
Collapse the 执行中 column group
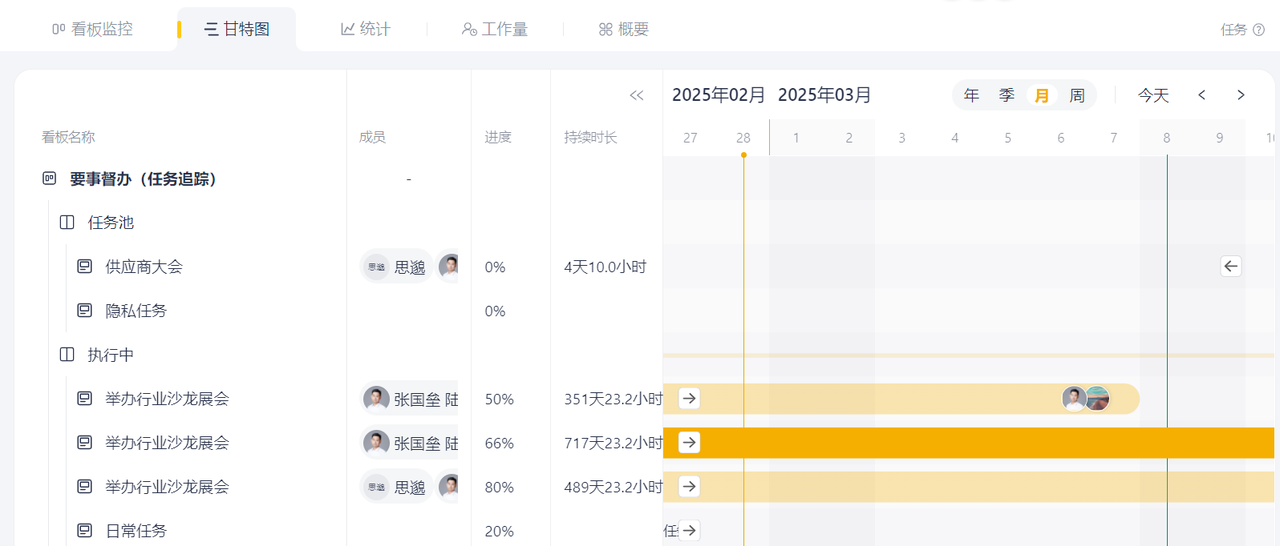point(67,354)
